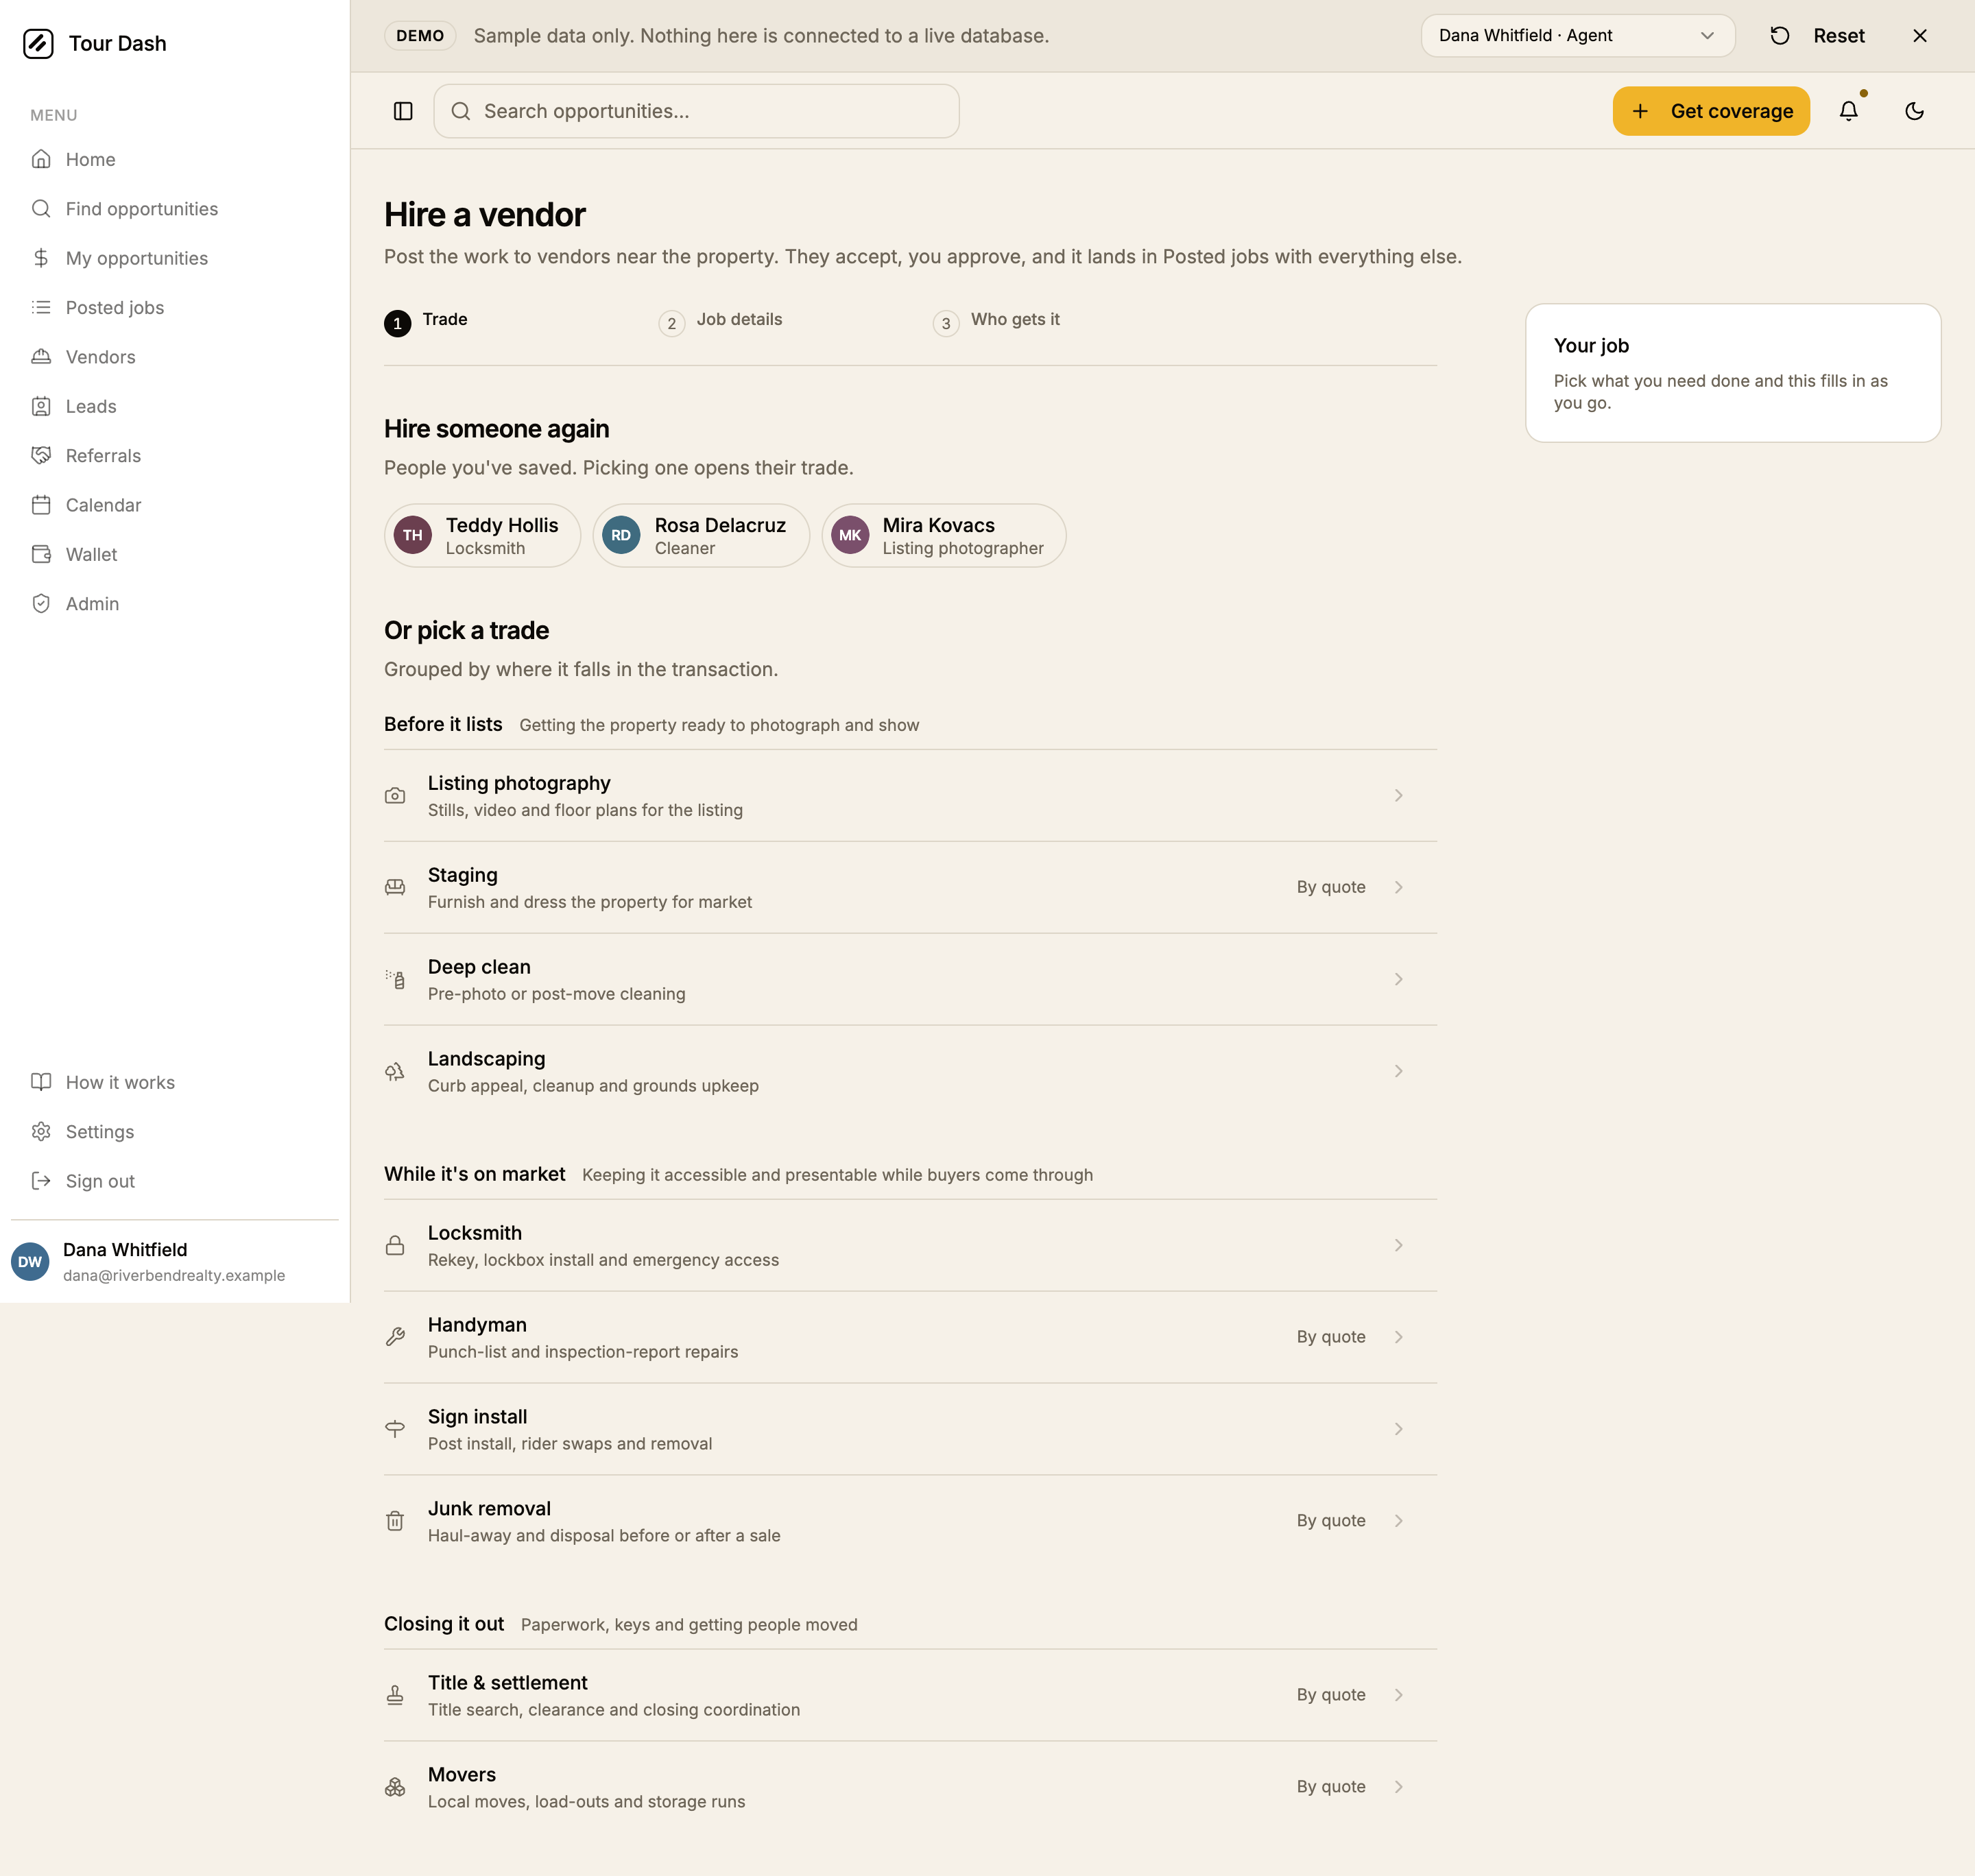Screen dimensions: 1975x1876
Task: Click the trees icon beside Landscaping
Action: tap(395, 1071)
